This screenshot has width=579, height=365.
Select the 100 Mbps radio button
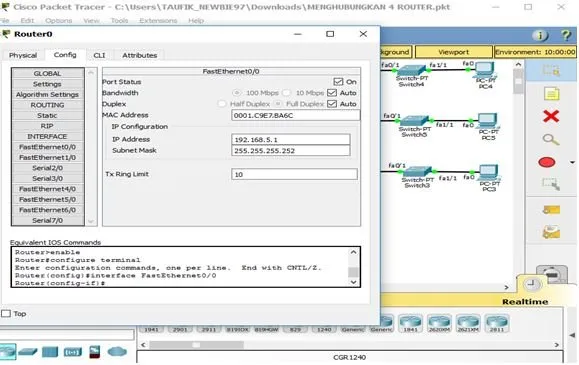(x=237, y=93)
